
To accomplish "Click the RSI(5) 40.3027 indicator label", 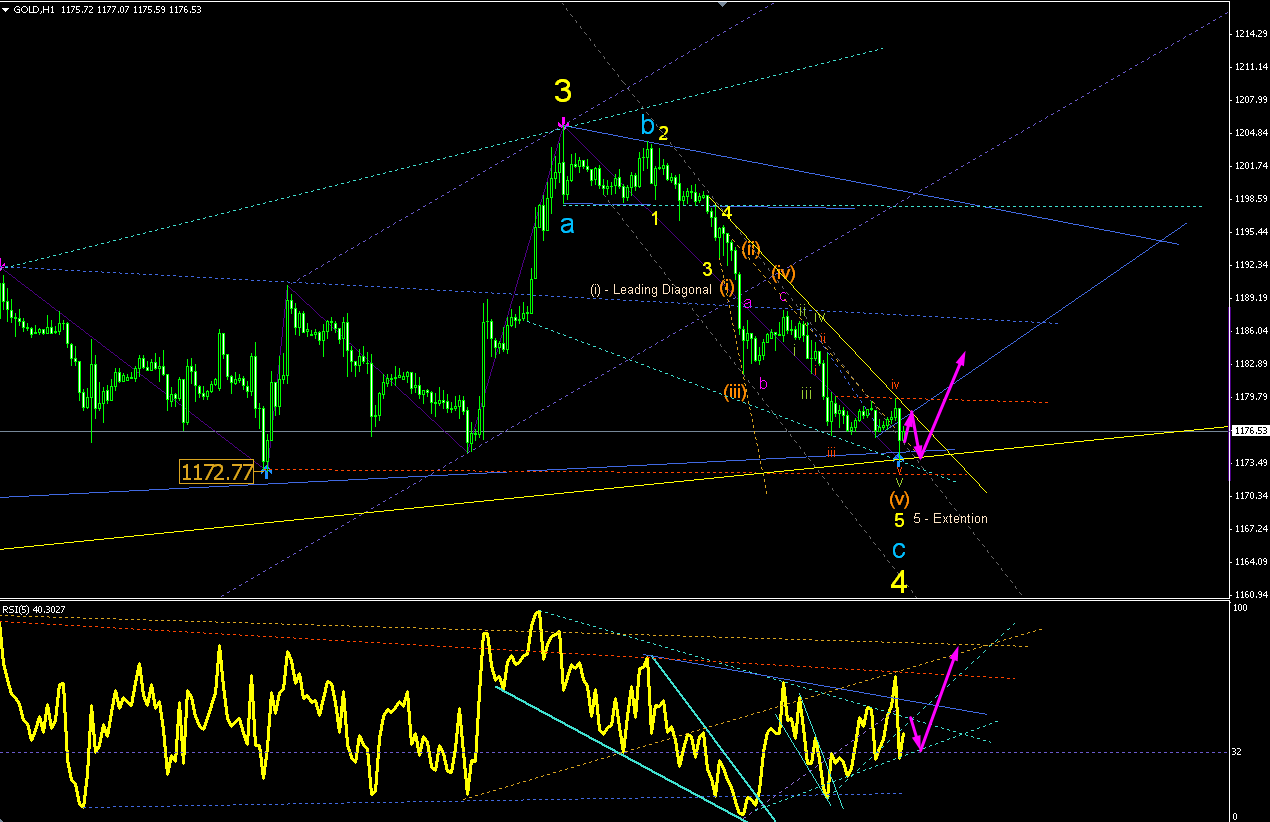I will (33, 609).
